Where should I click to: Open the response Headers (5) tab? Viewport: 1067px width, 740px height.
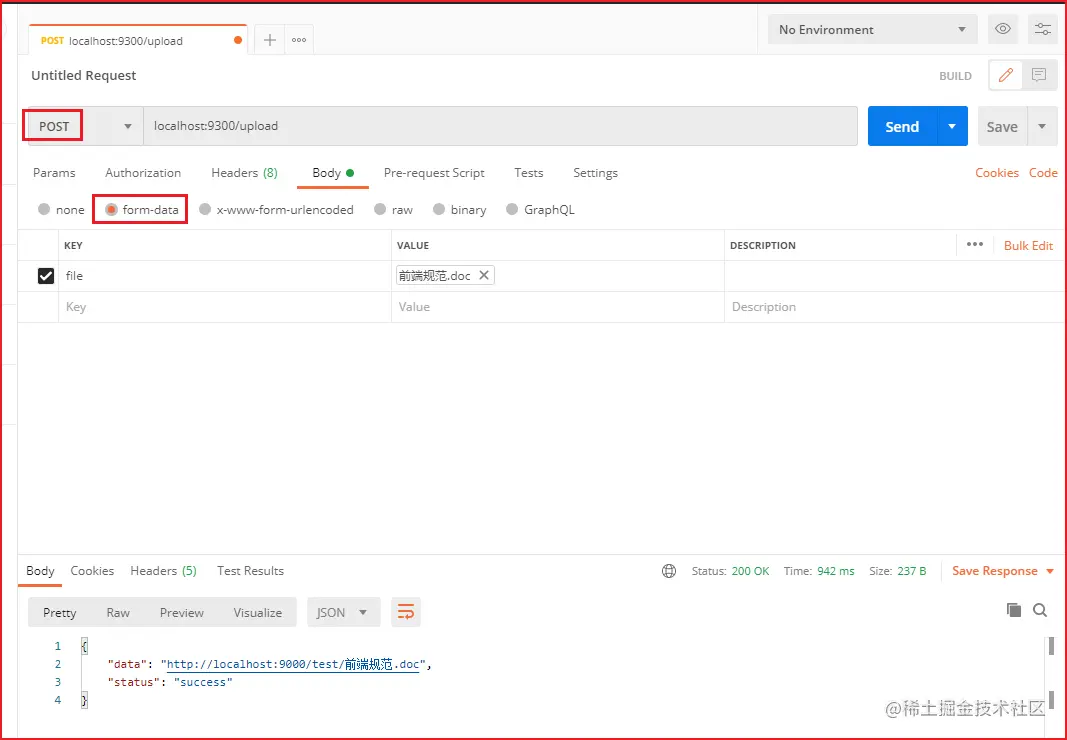click(x=163, y=570)
